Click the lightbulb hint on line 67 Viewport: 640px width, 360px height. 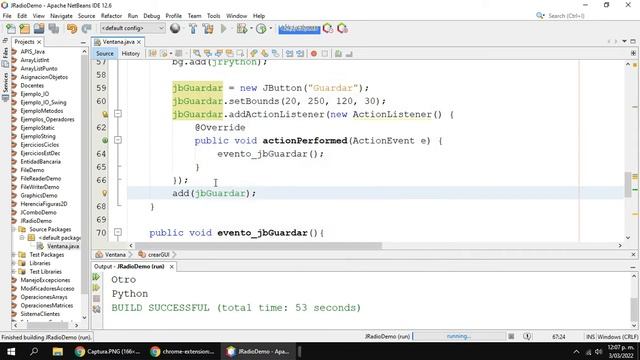(104, 193)
